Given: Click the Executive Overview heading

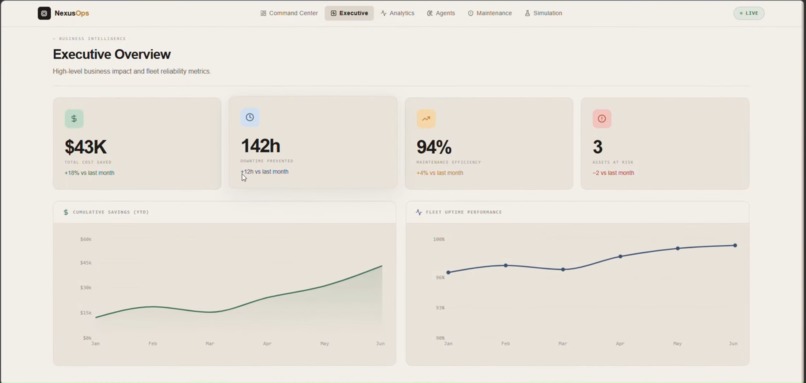Looking at the screenshot, I should [112, 54].
